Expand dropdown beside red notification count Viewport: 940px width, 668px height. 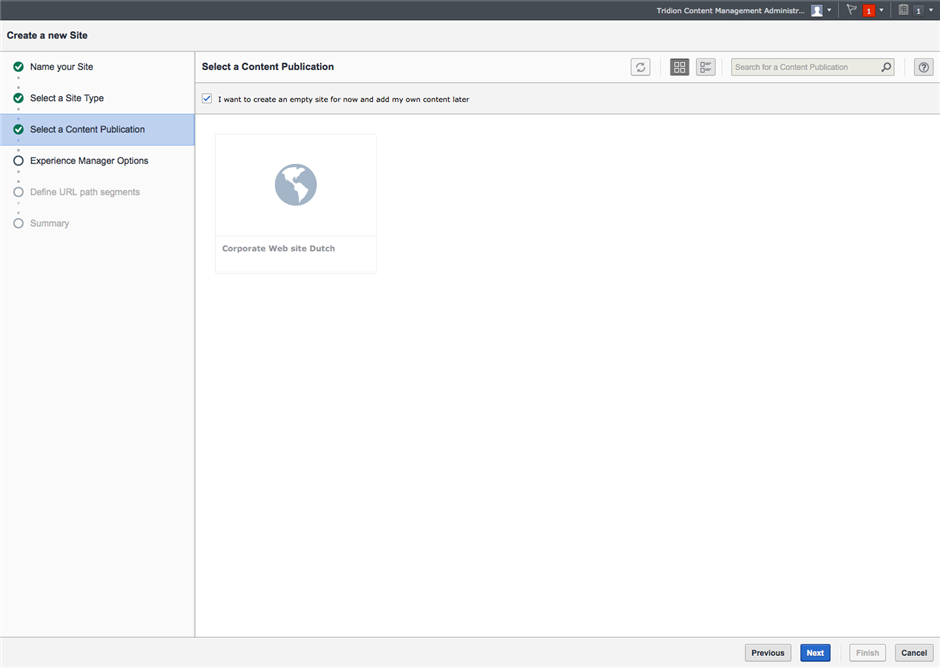(x=881, y=10)
